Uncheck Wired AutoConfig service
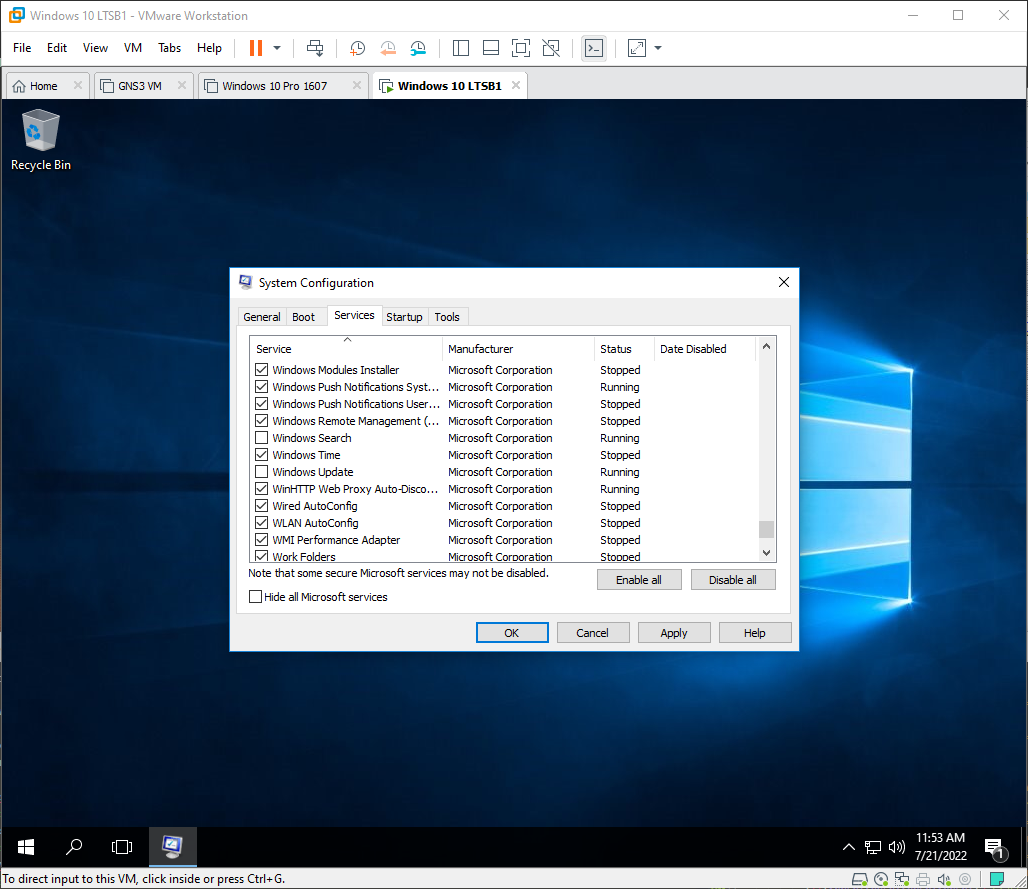This screenshot has width=1028, height=889. [x=262, y=506]
